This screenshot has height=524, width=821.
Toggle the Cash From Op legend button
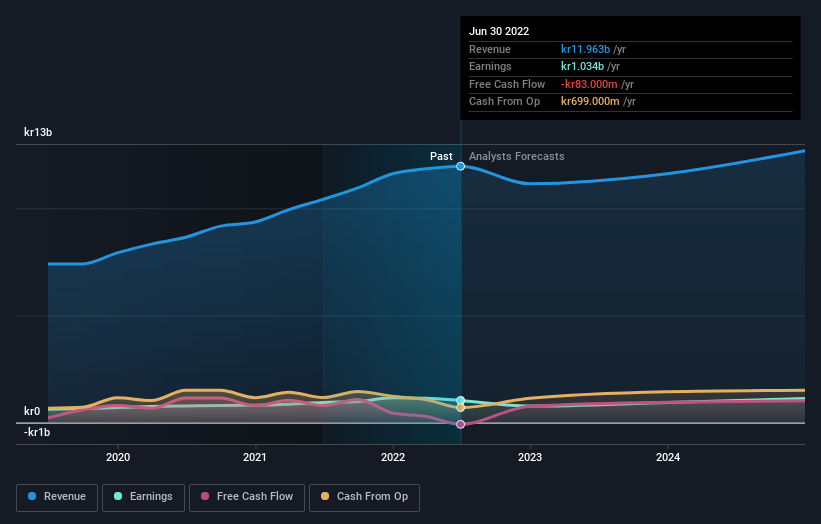(364, 497)
